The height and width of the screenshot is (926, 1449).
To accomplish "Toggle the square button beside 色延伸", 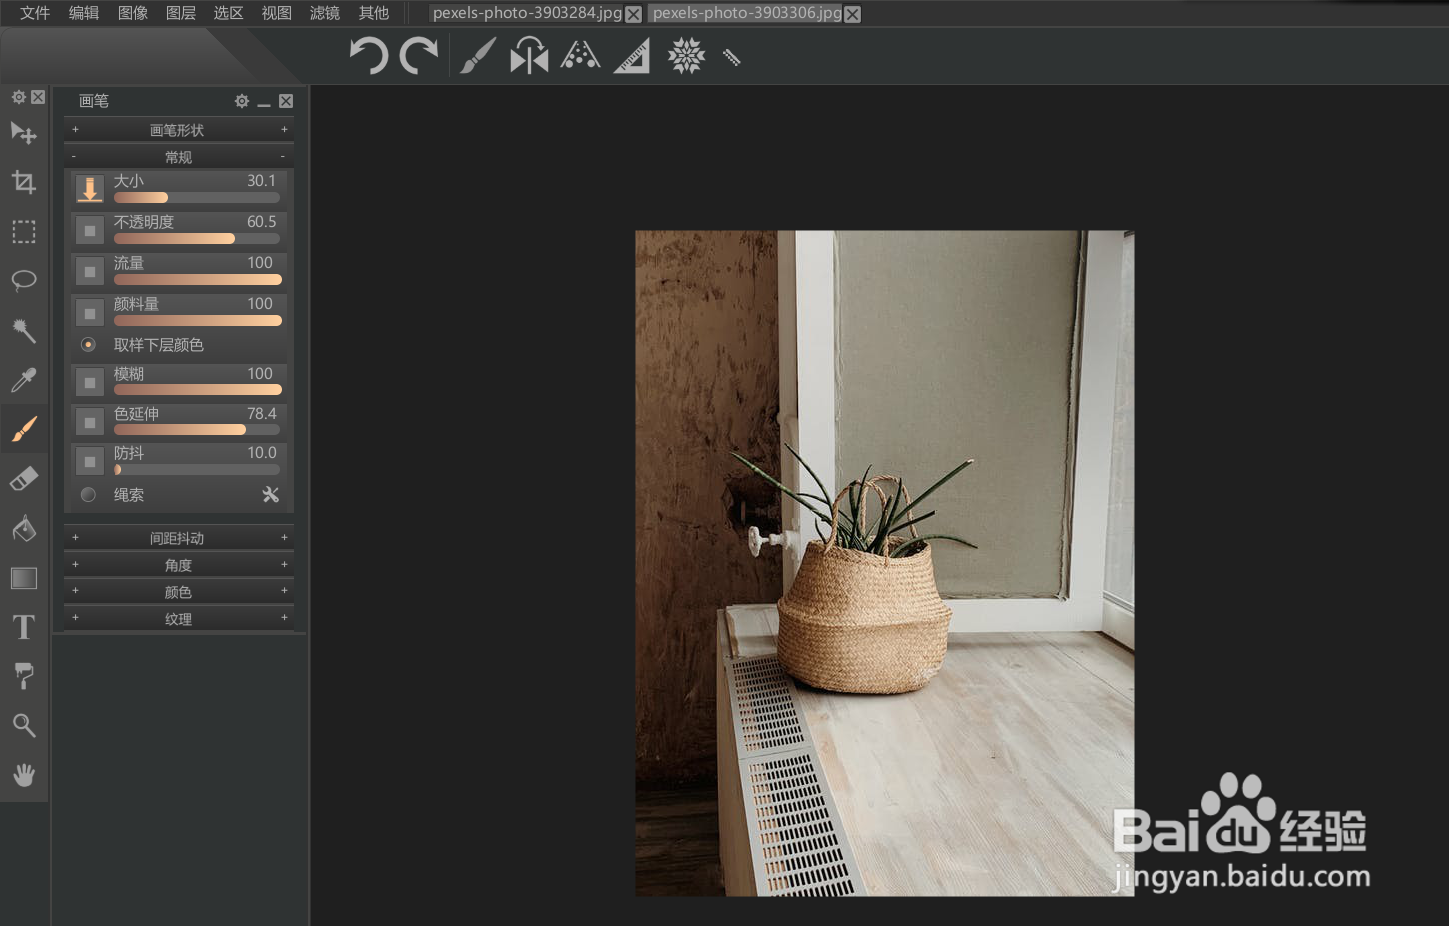I will tap(90, 422).
